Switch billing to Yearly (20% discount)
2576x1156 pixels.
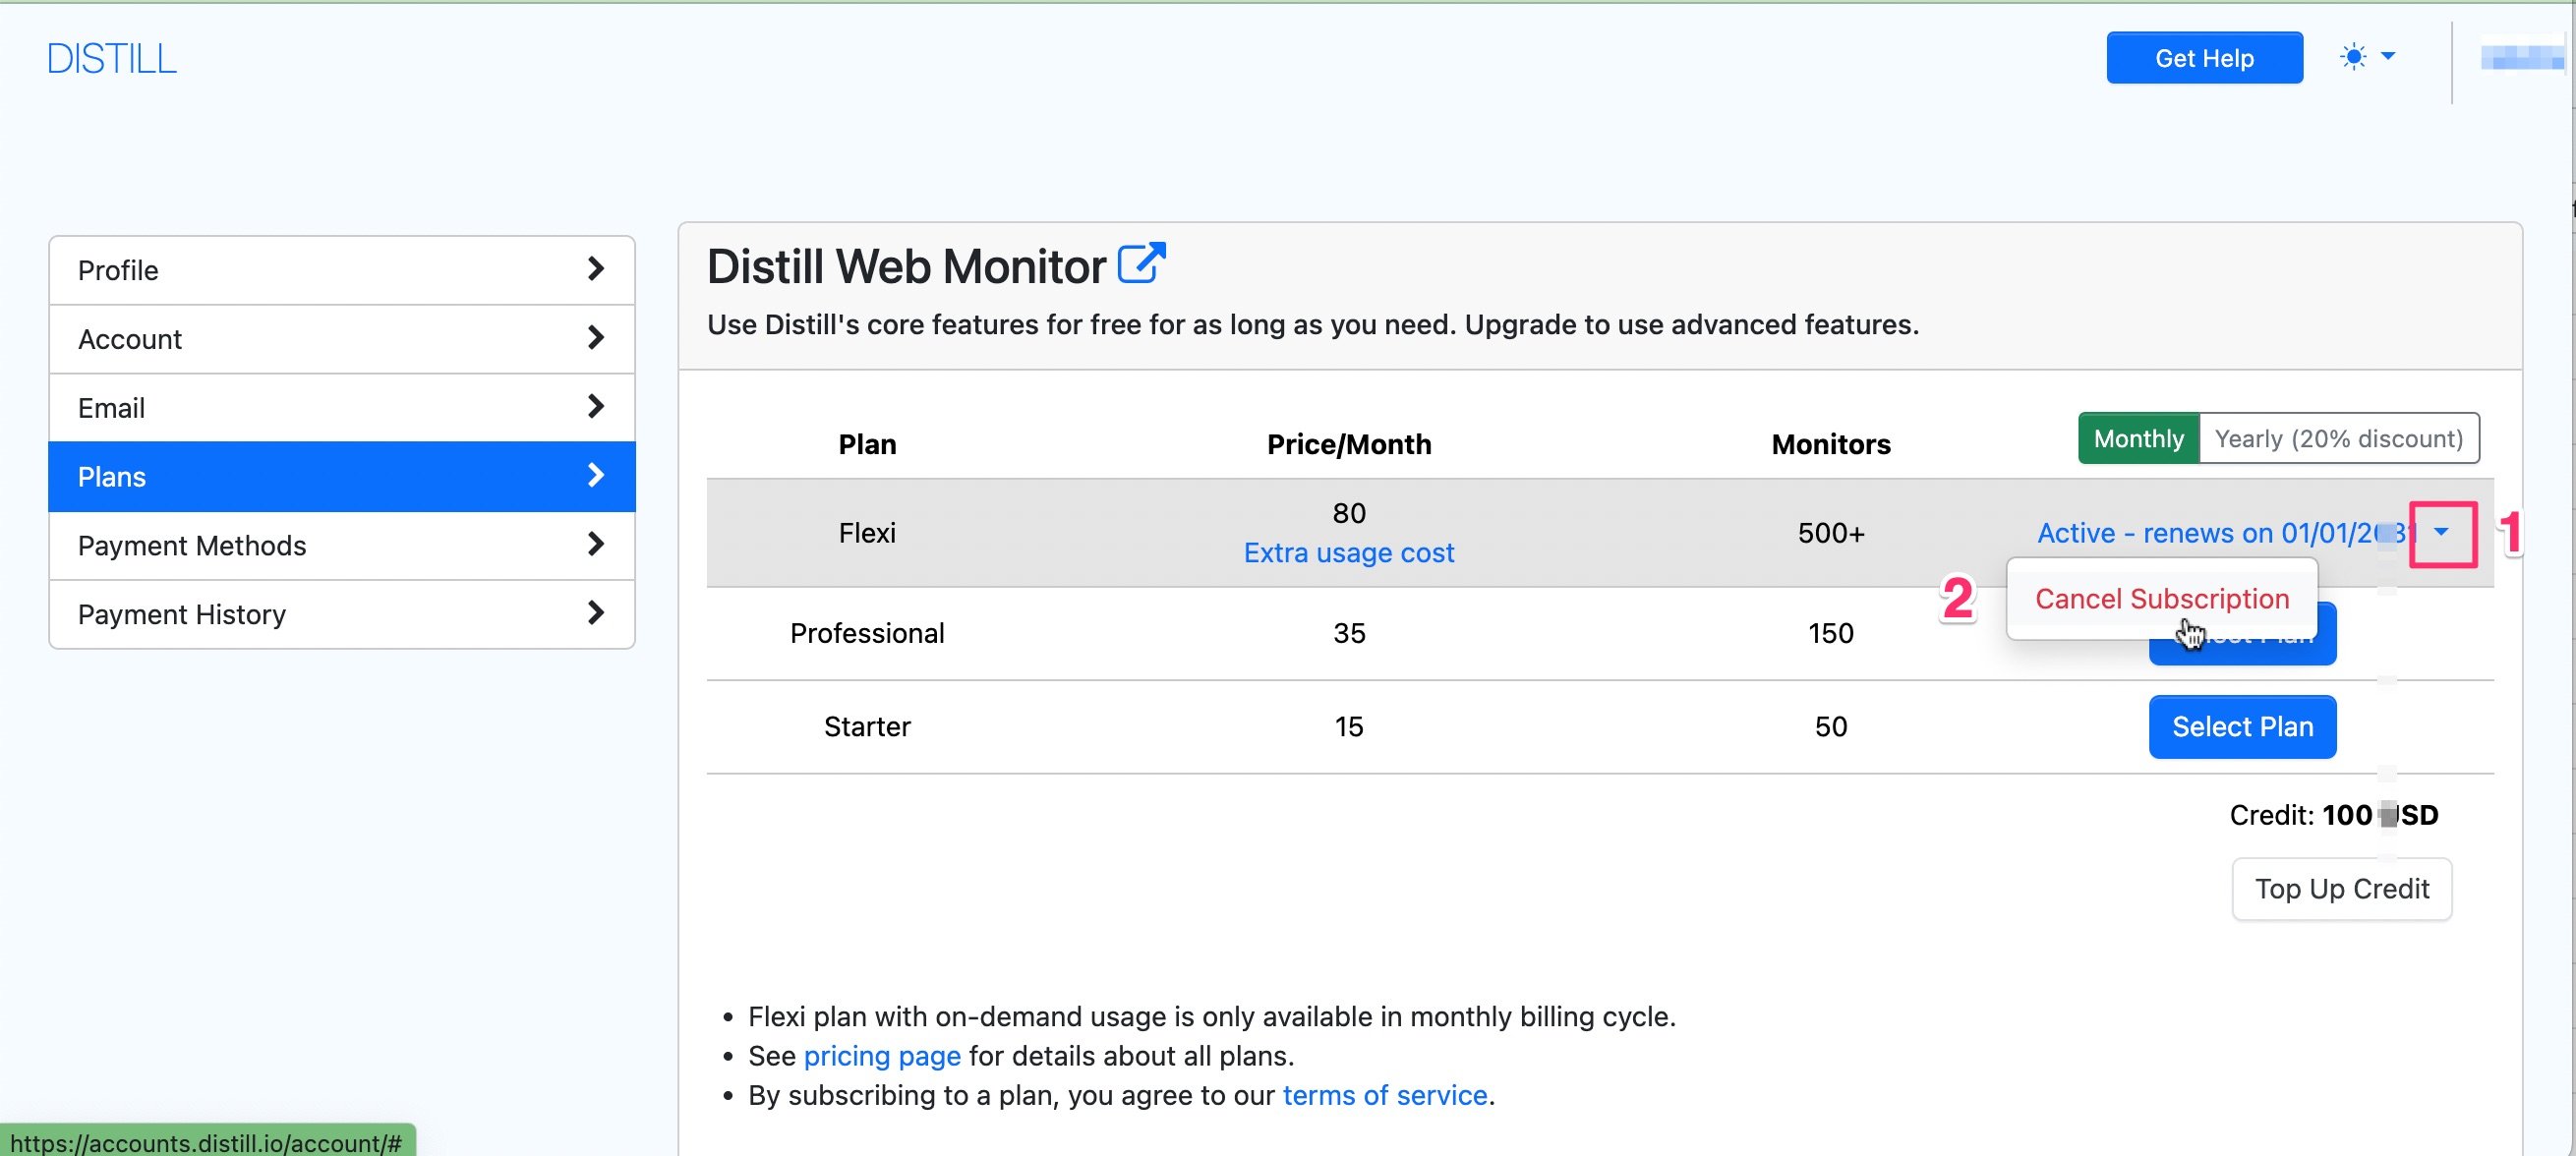click(x=2337, y=439)
